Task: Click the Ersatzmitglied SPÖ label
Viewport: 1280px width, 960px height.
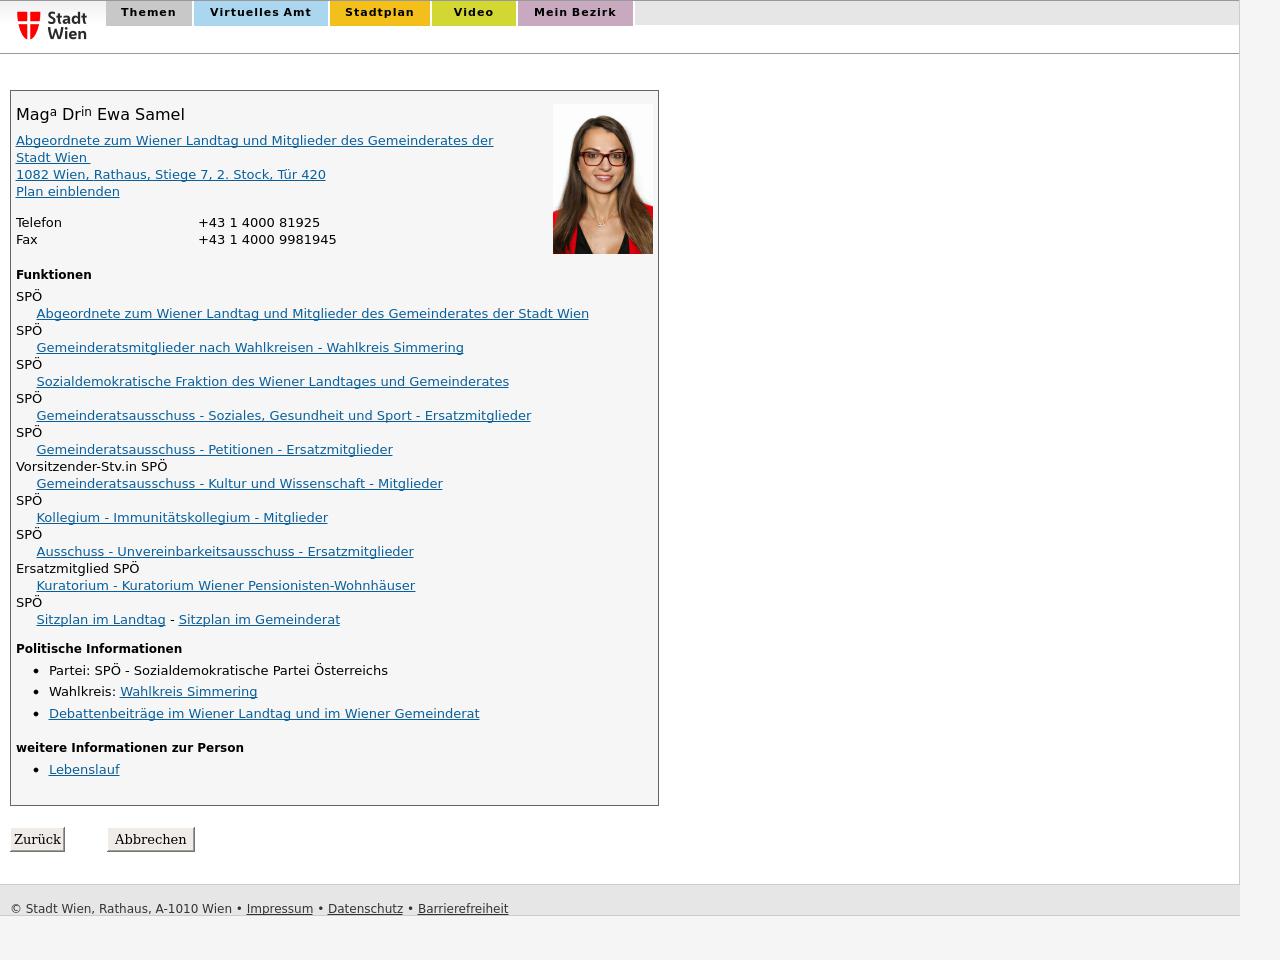Action: (78, 568)
